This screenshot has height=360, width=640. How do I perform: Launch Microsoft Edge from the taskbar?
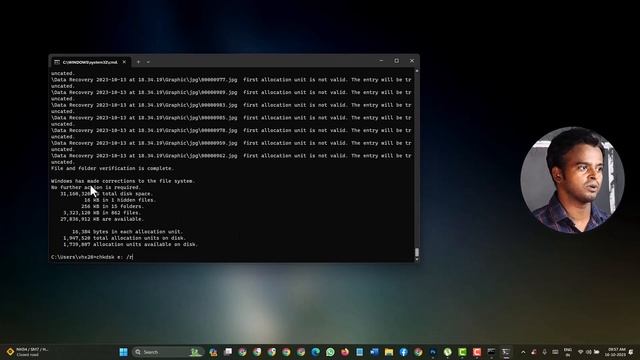click(x=316, y=352)
